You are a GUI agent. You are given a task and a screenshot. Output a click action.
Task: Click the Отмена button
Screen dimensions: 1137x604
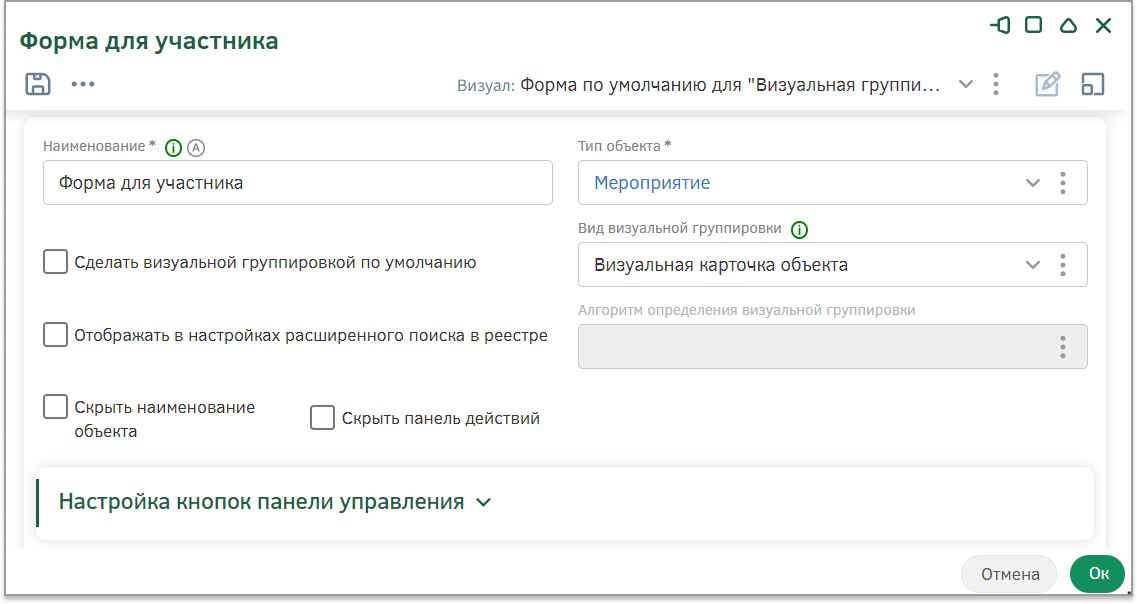tap(1010, 574)
